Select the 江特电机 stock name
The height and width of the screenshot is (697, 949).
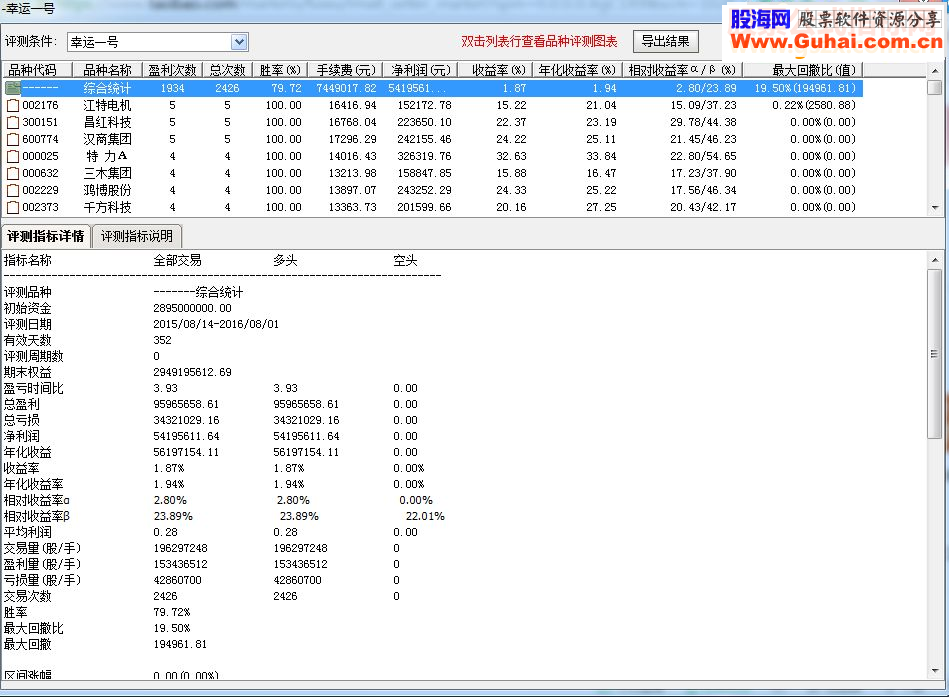[107, 105]
